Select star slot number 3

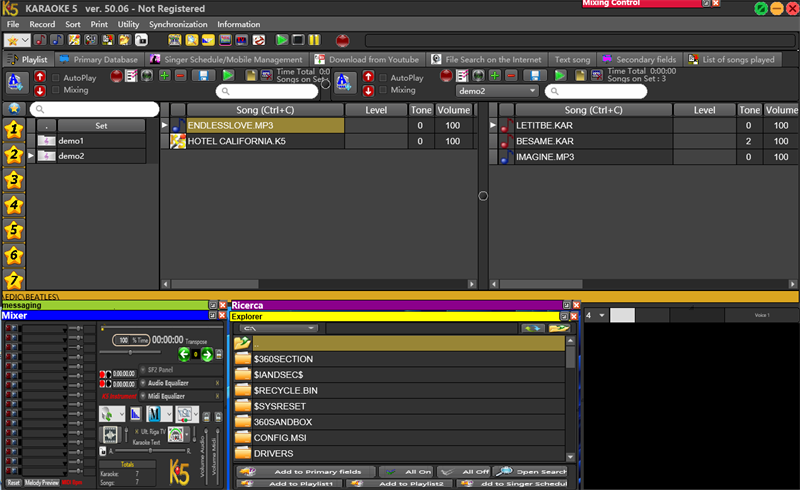click(x=14, y=180)
